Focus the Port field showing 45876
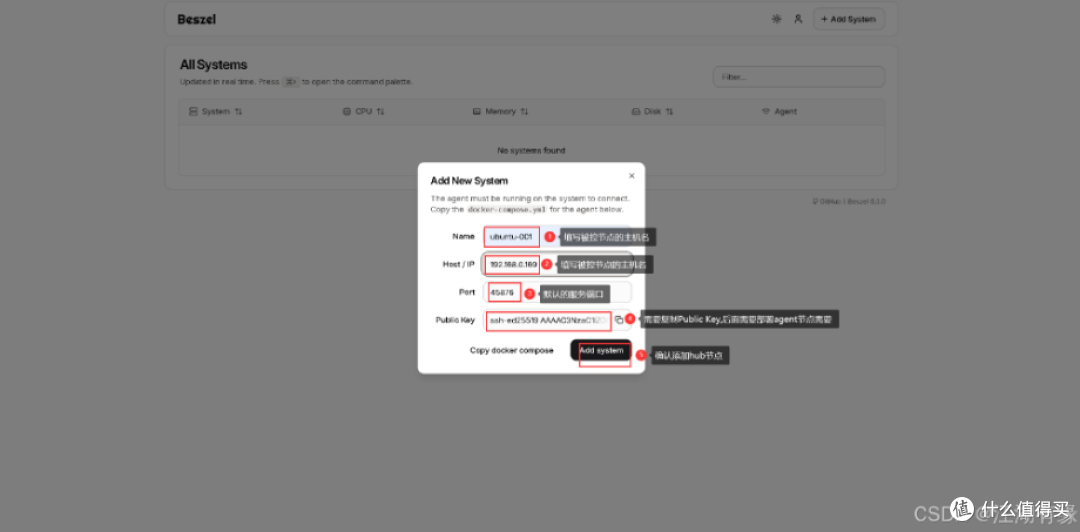The height and width of the screenshot is (532, 1080). (x=557, y=292)
